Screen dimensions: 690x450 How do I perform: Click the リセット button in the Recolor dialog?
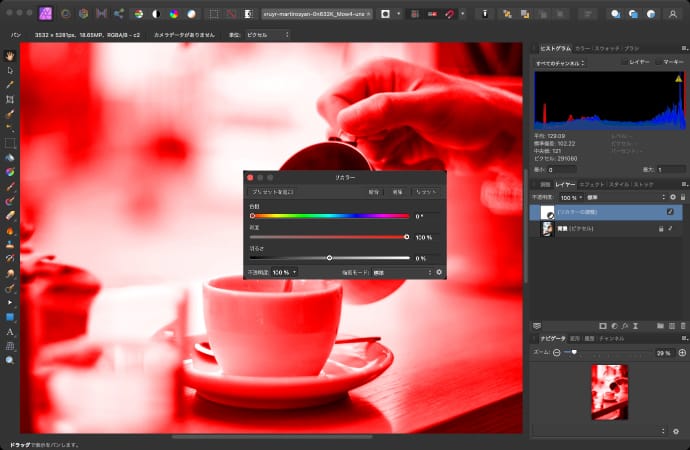(425, 191)
